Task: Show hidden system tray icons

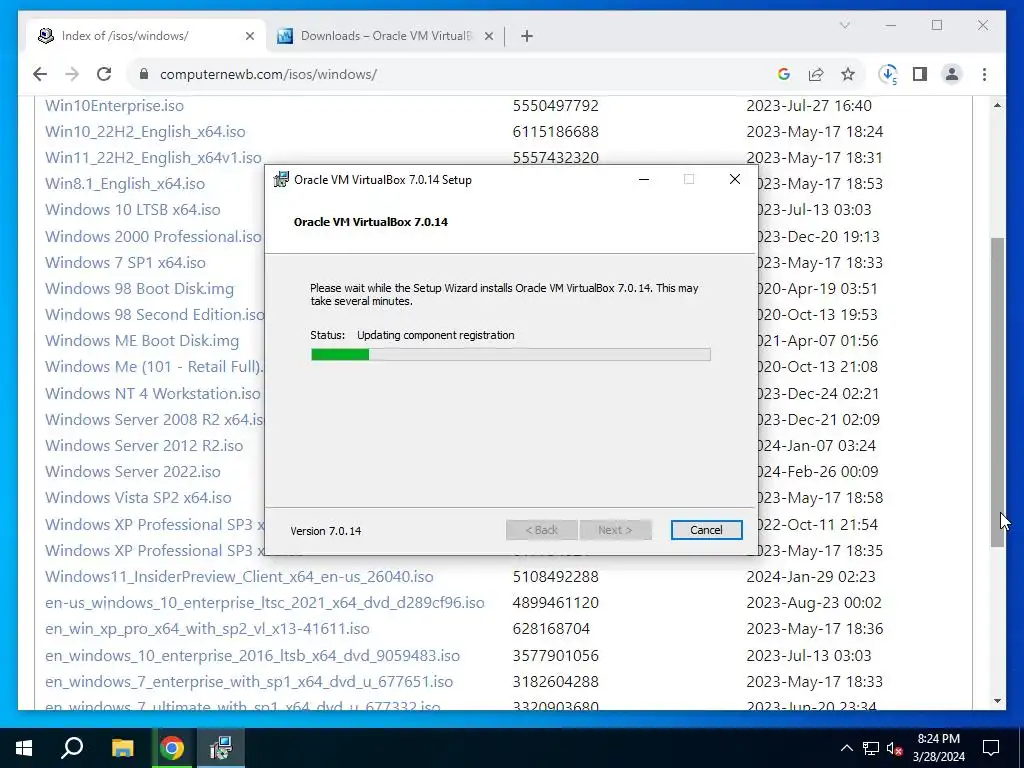Action: tap(846, 748)
